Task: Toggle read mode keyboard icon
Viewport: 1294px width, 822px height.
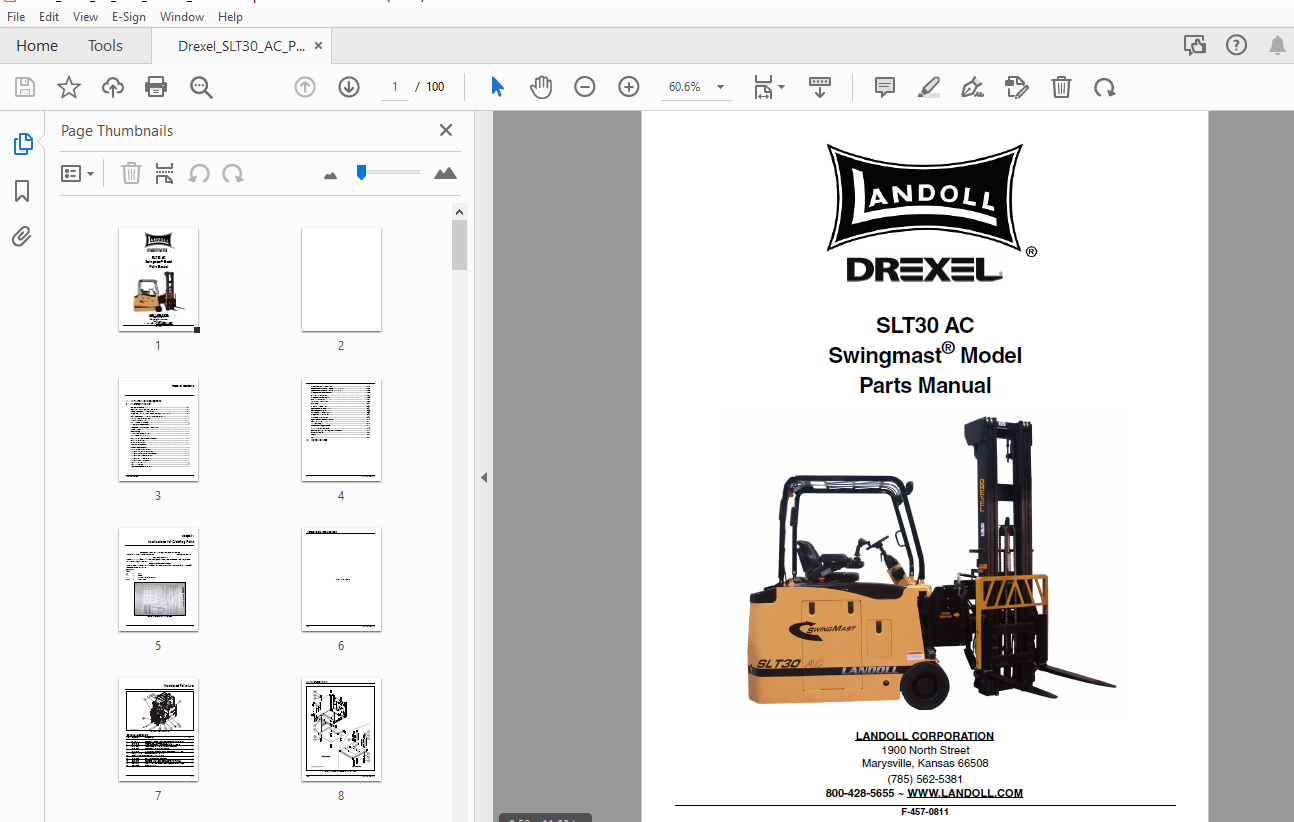Action: point(820,87)
